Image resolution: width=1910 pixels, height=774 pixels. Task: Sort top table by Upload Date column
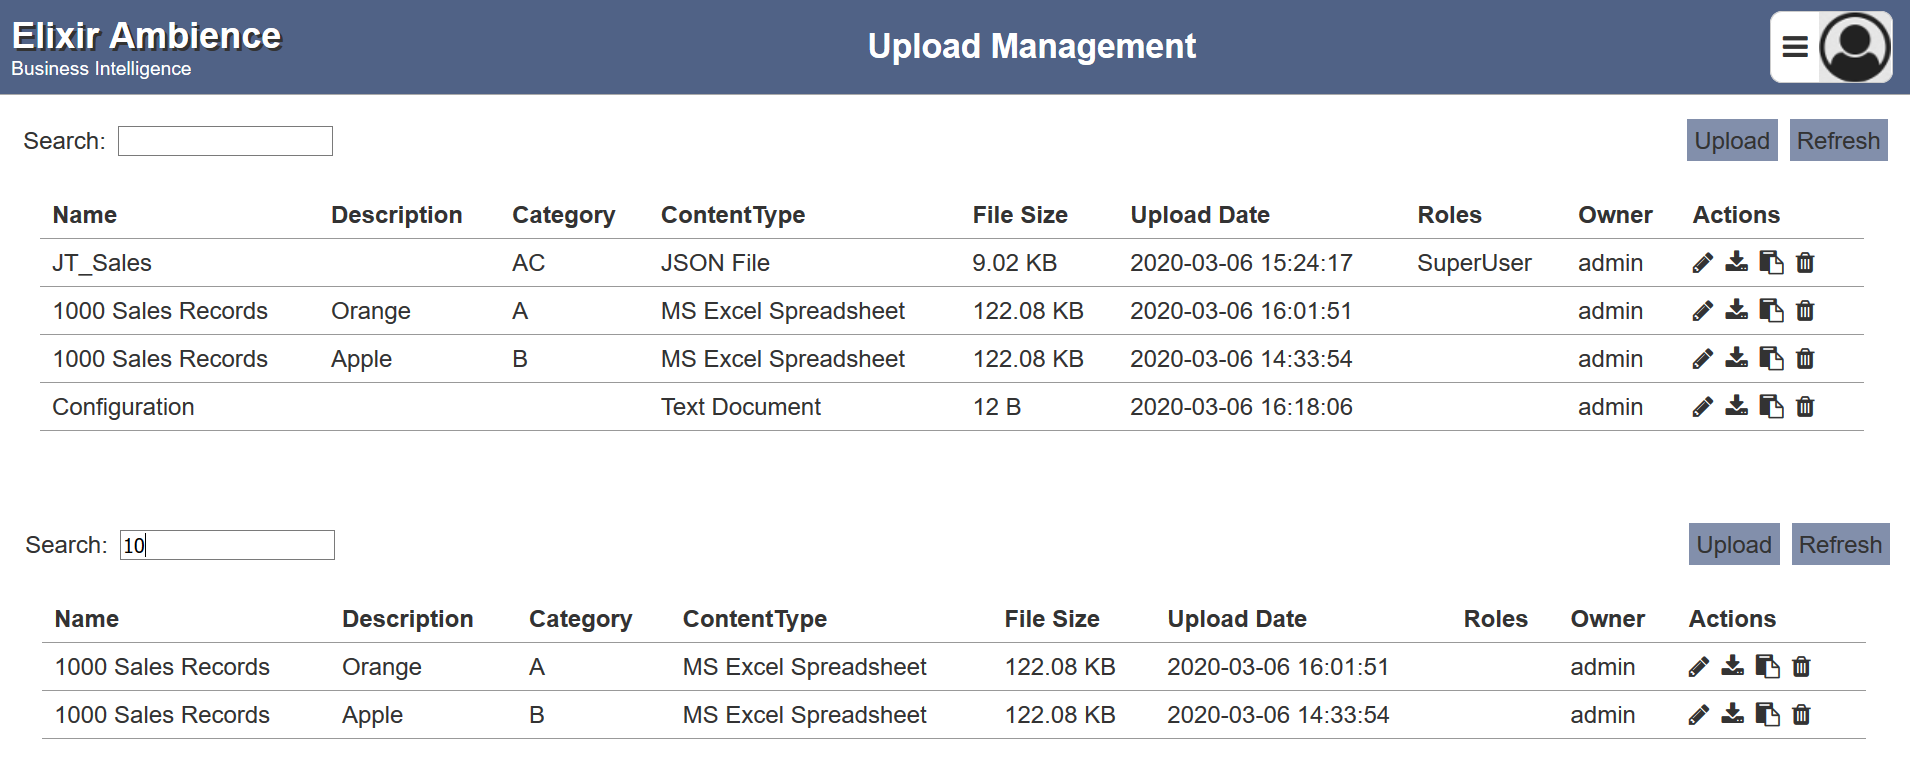(1200, 215)
